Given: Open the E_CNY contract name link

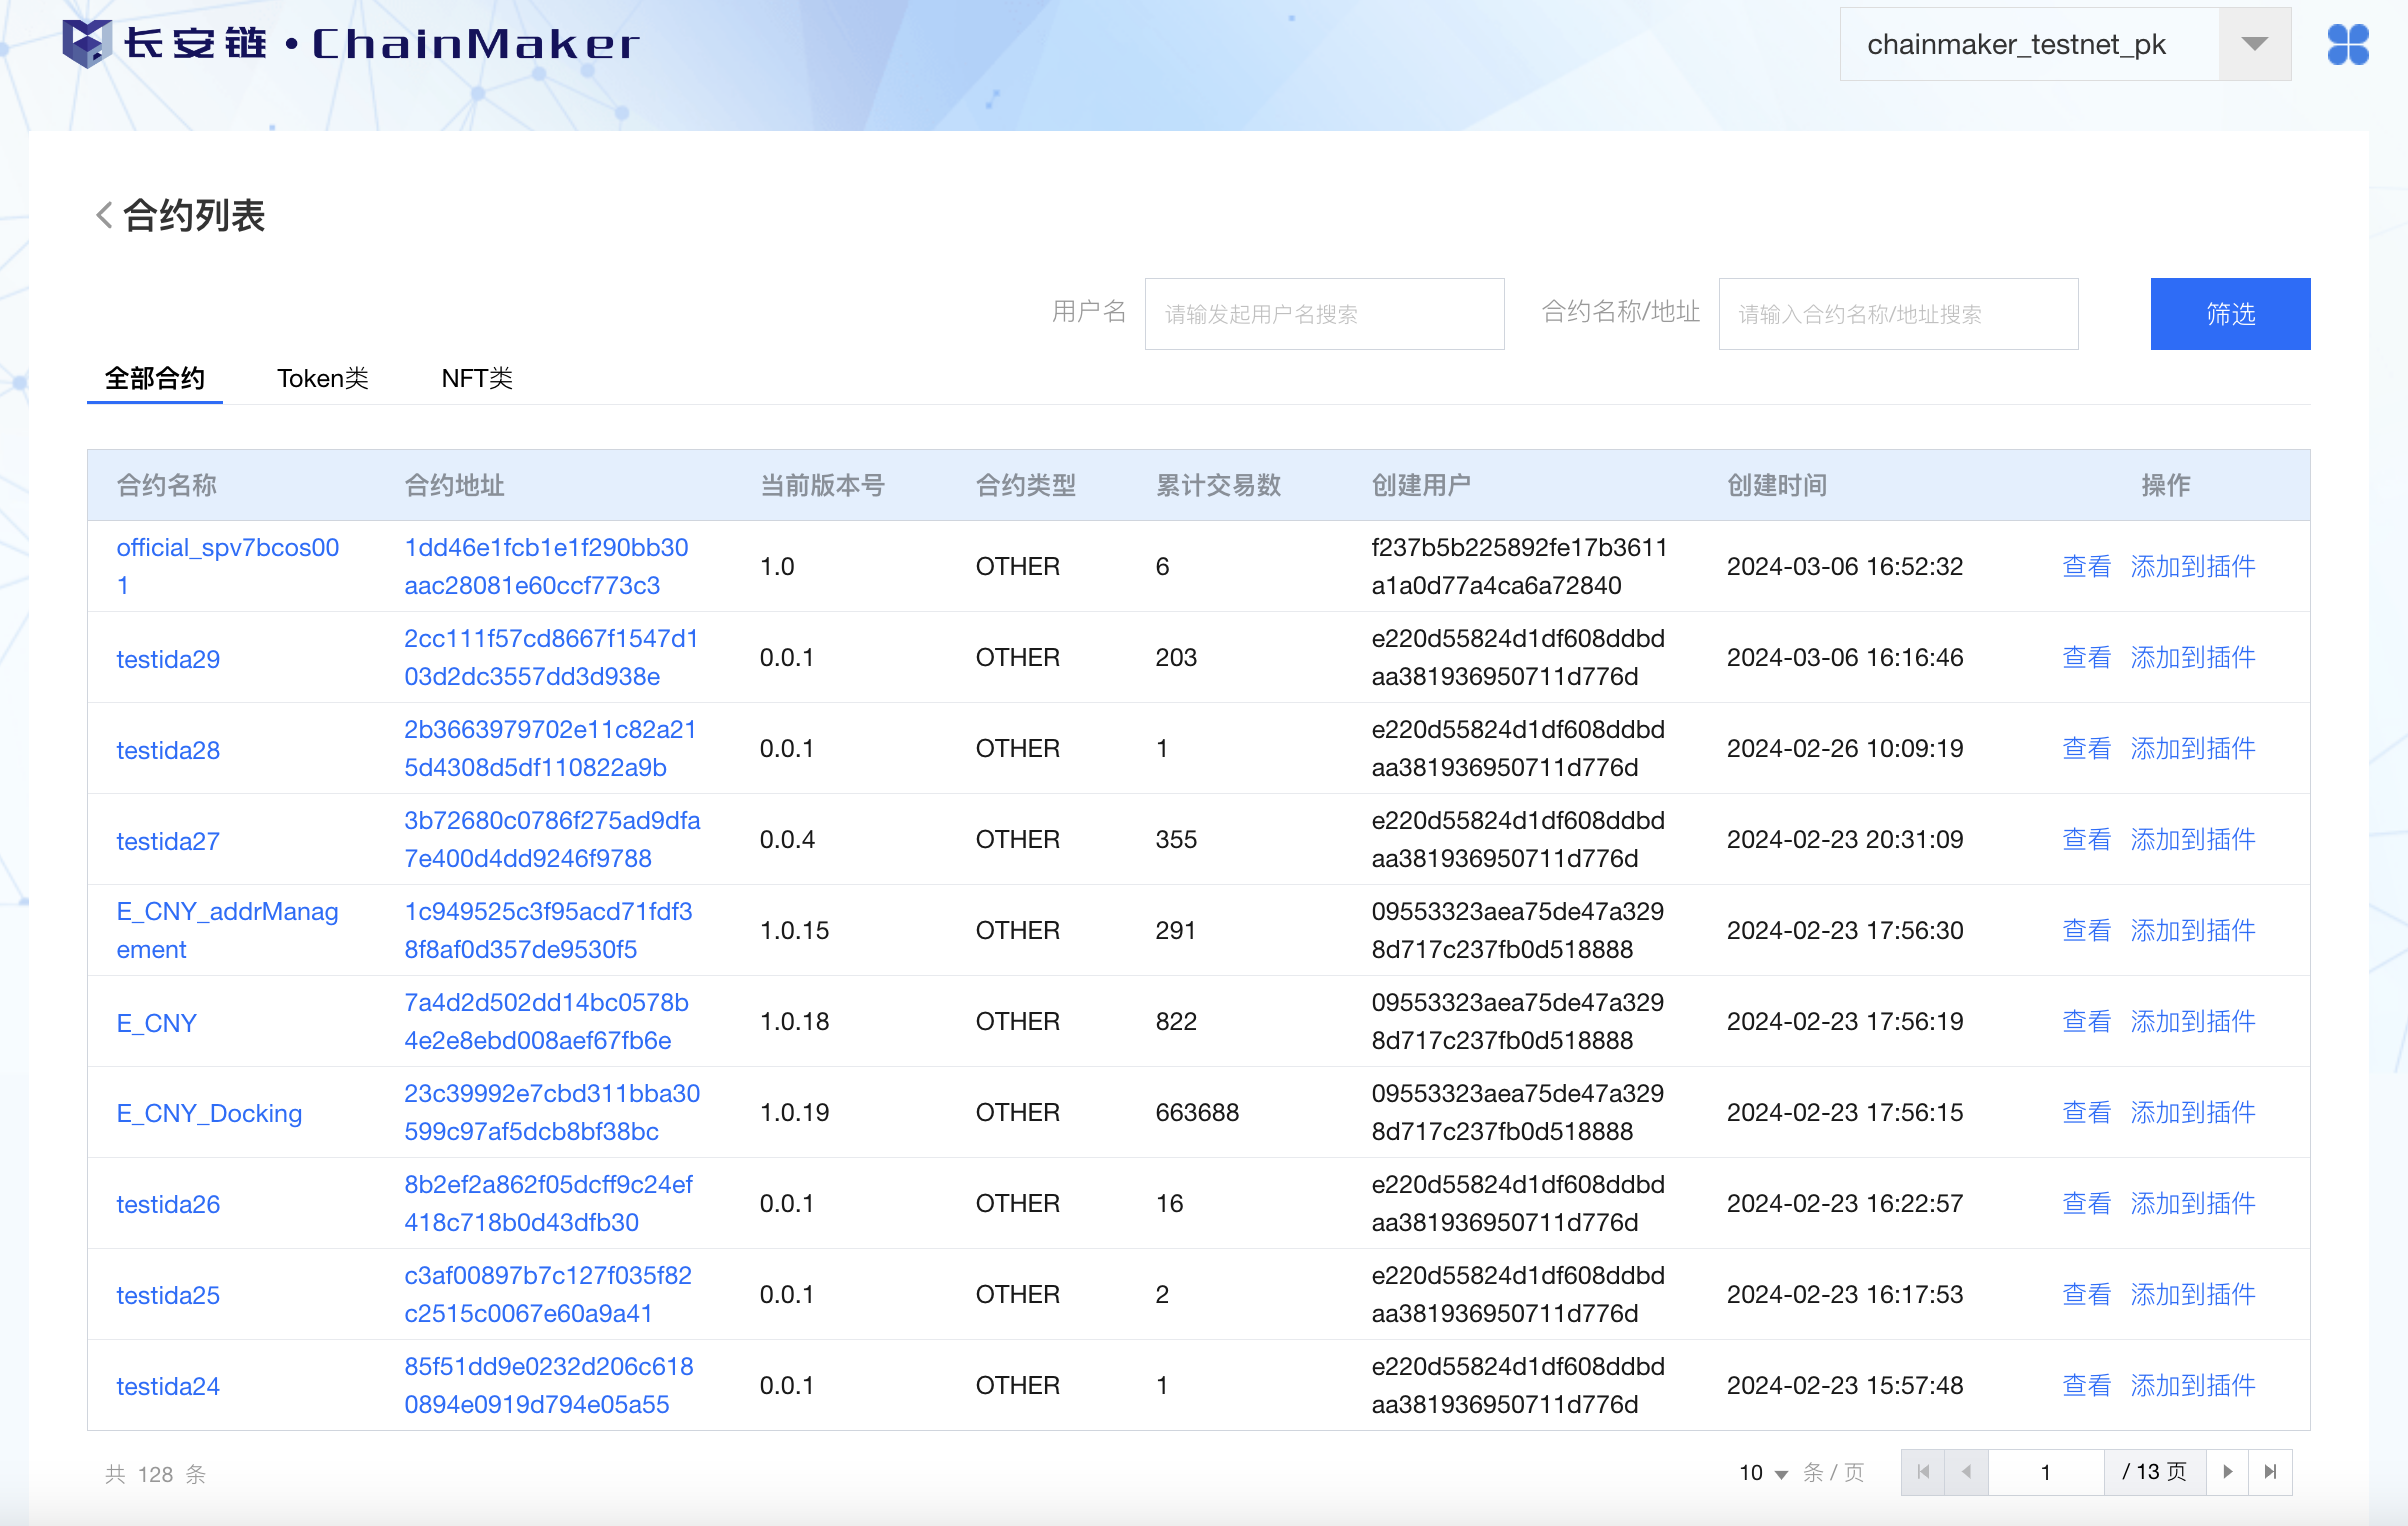Looking at the screenshot, I should coord(157,1023).
